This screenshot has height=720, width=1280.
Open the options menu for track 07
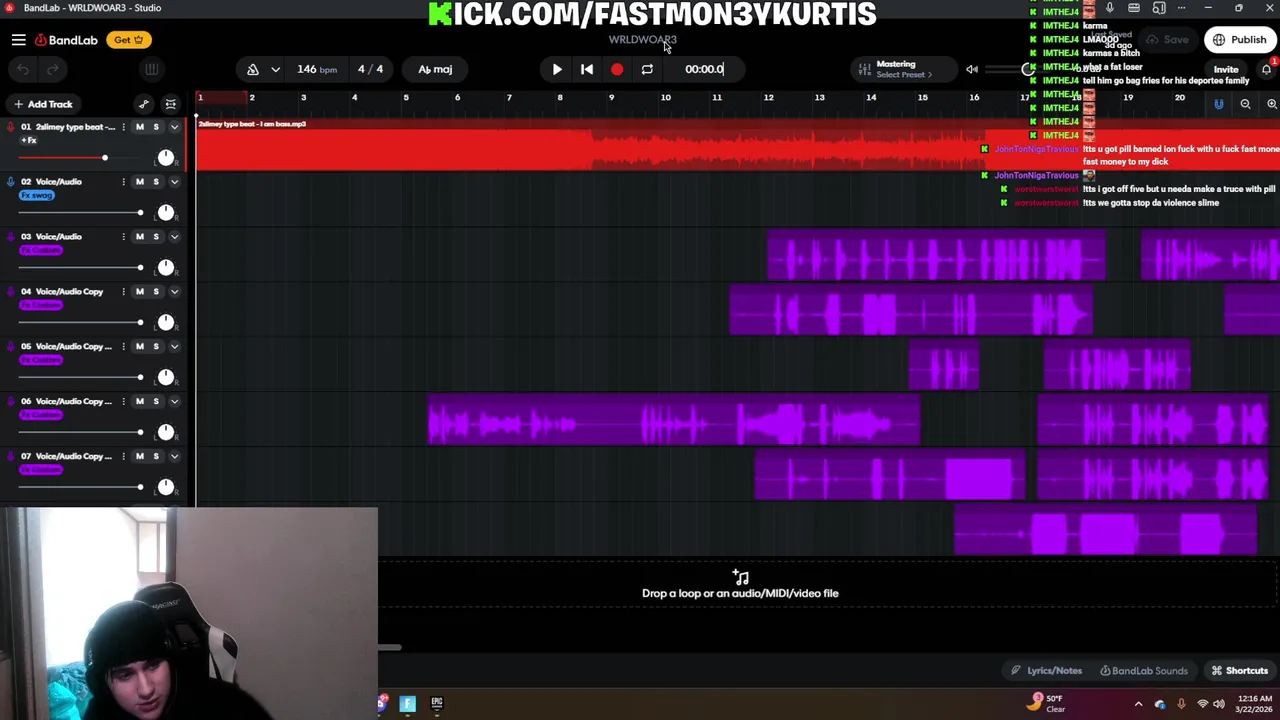pyautogui.click(x=123, y=457)
